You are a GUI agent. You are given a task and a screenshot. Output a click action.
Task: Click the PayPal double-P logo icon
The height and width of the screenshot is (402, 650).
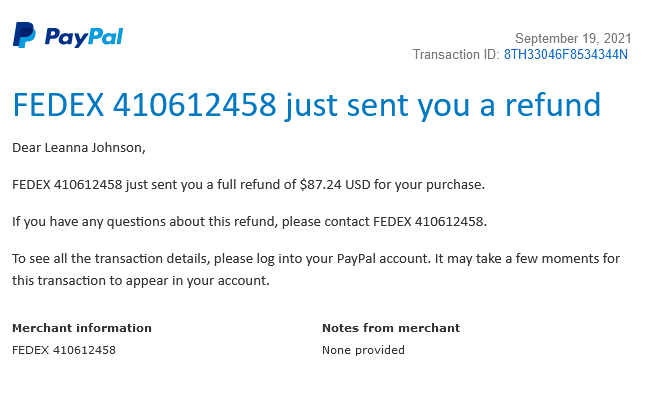tap(24, 35)
